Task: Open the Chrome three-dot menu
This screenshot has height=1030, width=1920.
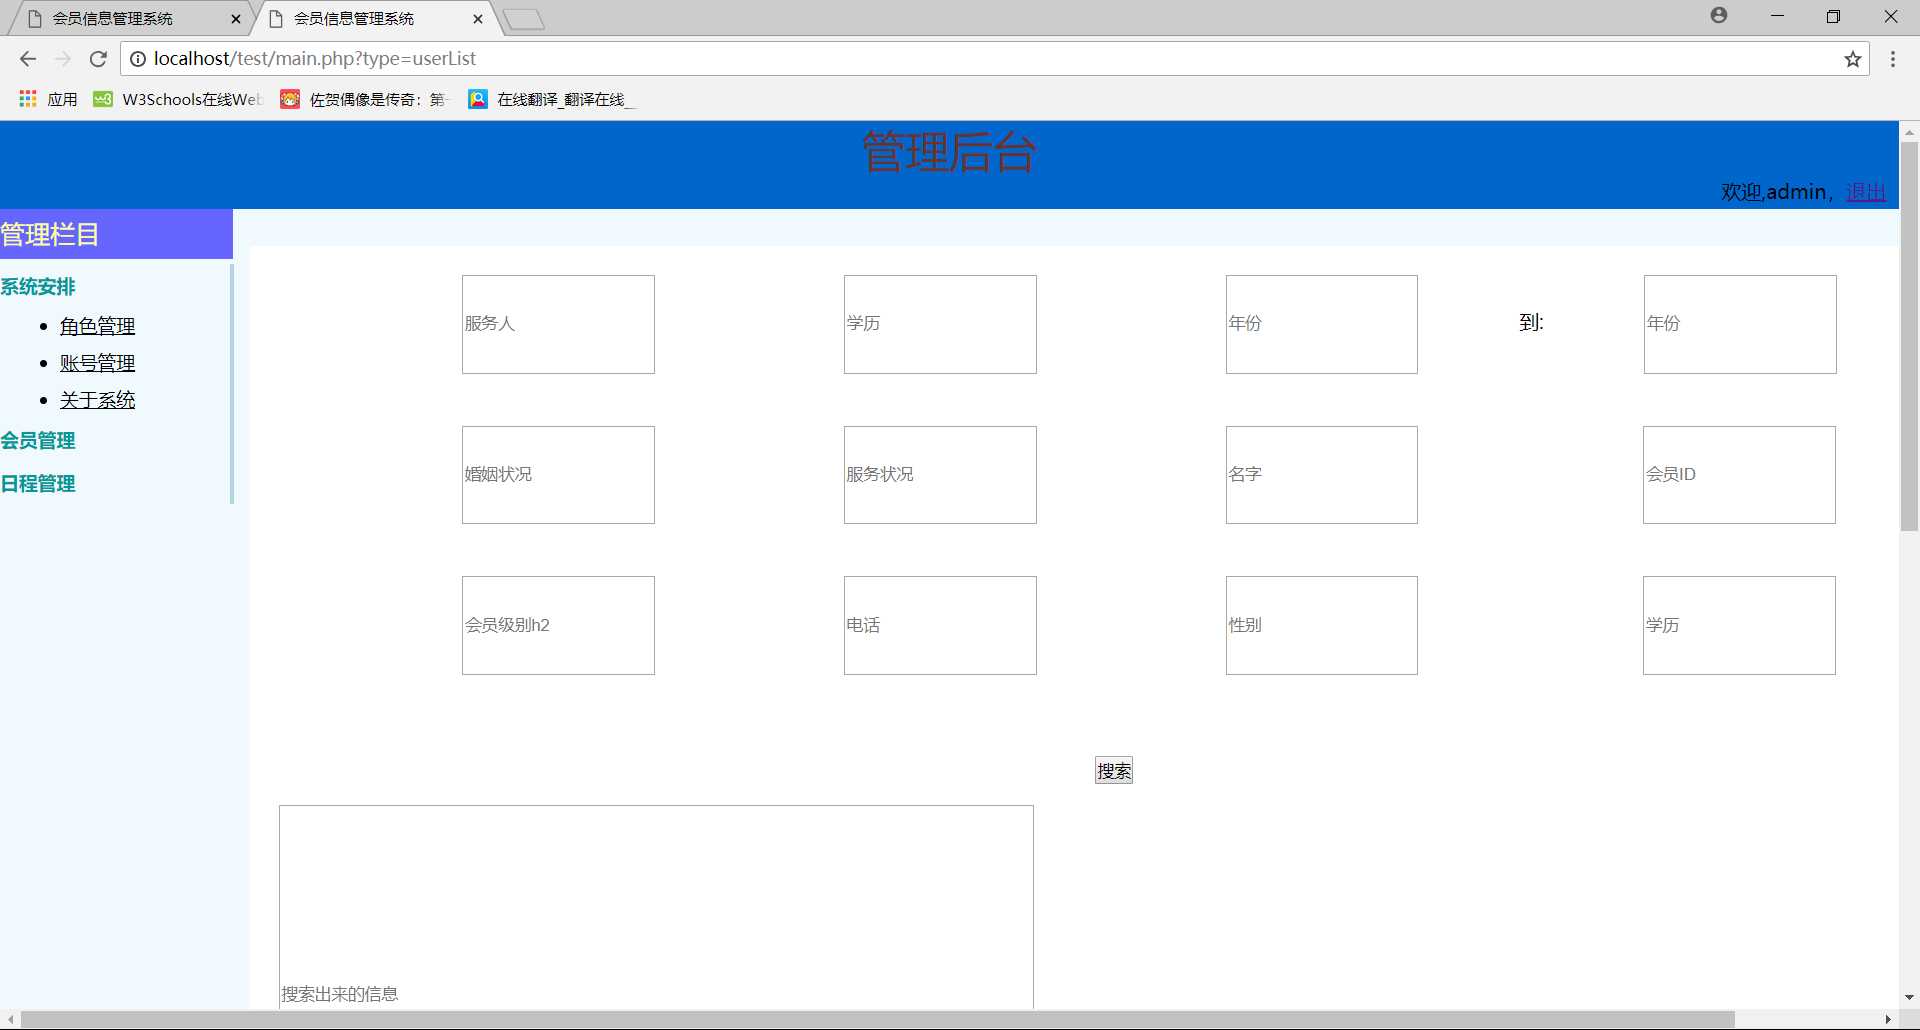Action: point(1893,59)
